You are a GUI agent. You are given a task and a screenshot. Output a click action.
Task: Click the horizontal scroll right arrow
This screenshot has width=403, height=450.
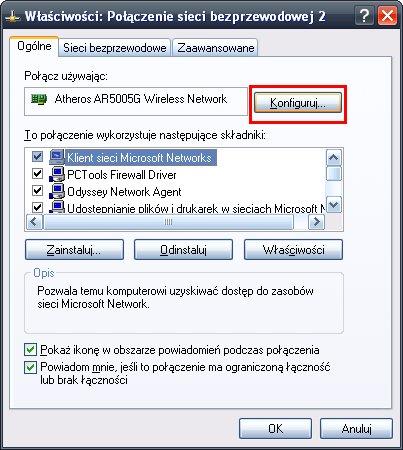pyautogui.click(x=316, y=222)
